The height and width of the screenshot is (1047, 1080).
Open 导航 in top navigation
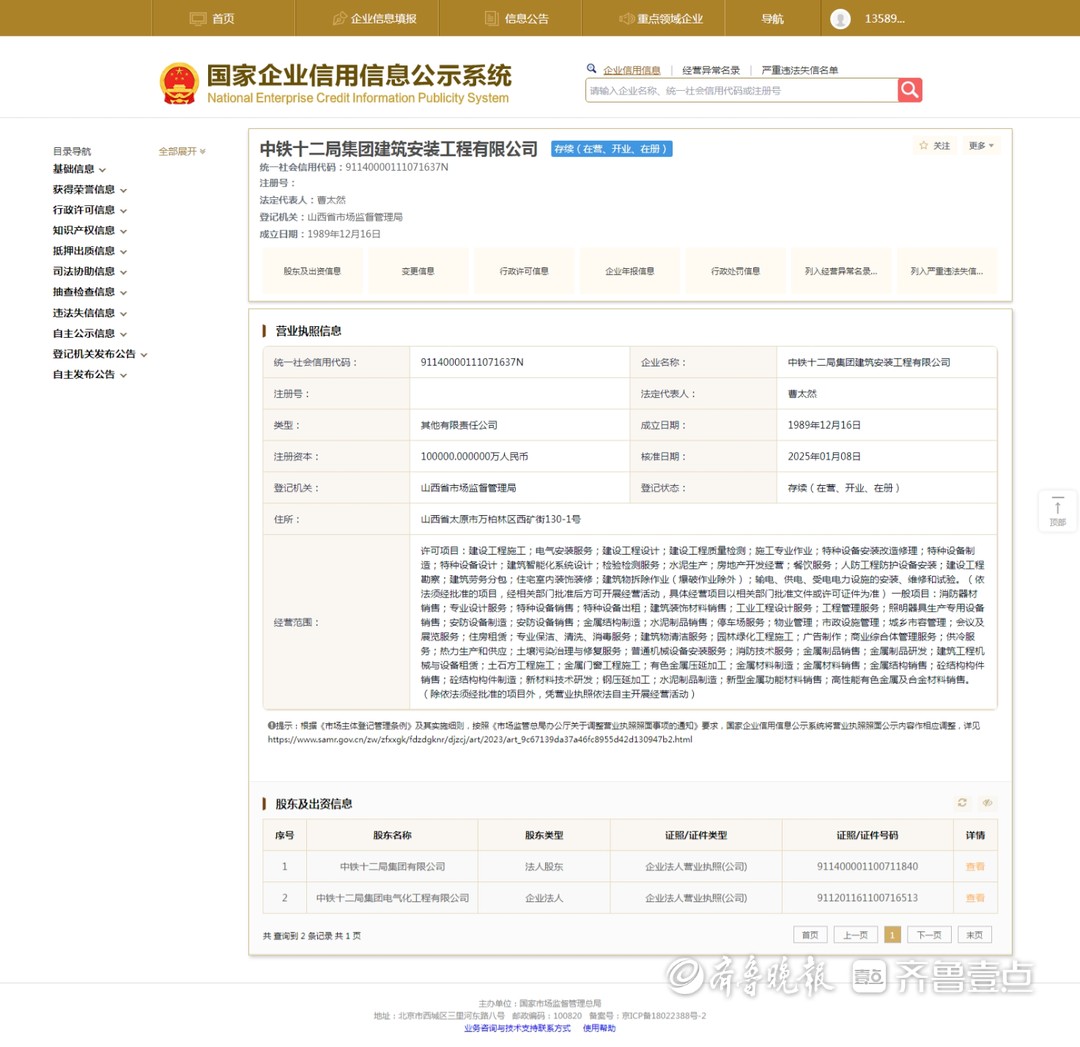(772, 19)
